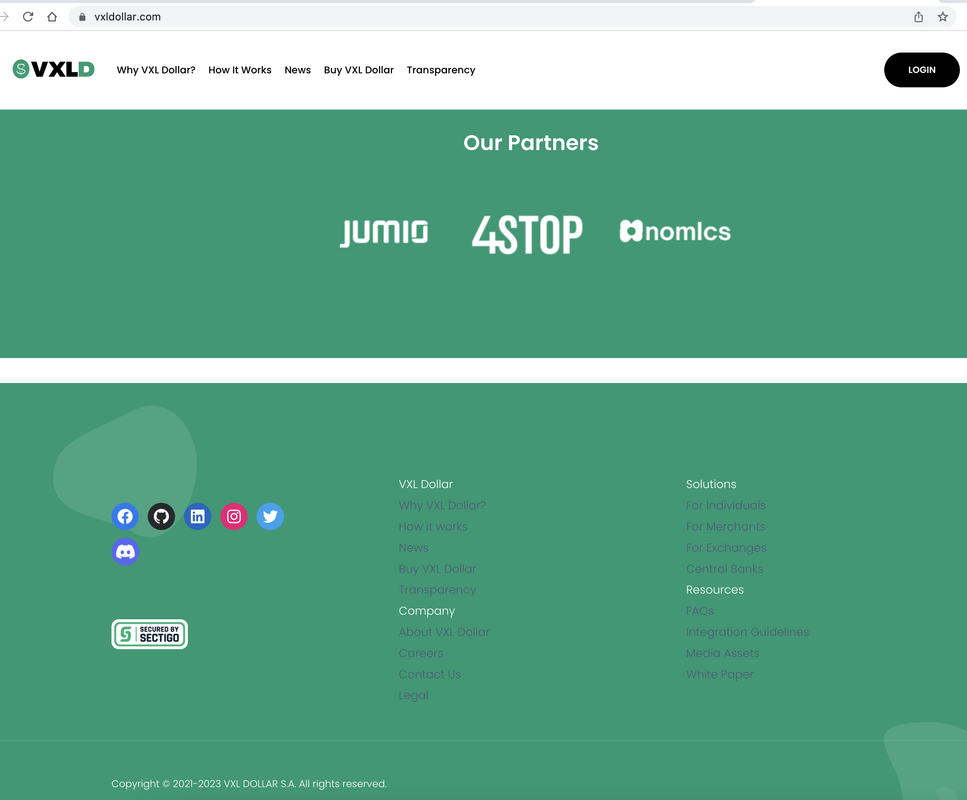Open the GitHub social icon
This screenshot has width=967, height=800.
coord(161,516)
